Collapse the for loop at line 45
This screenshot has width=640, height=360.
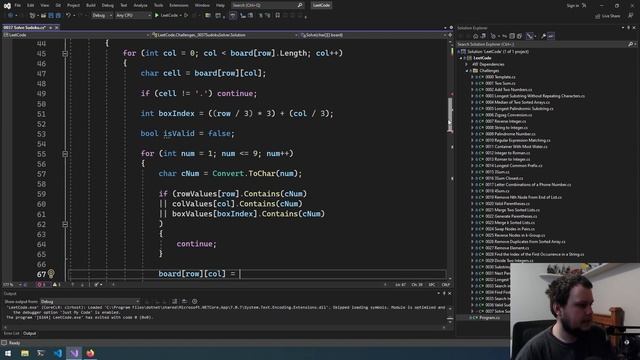point(65,53)
